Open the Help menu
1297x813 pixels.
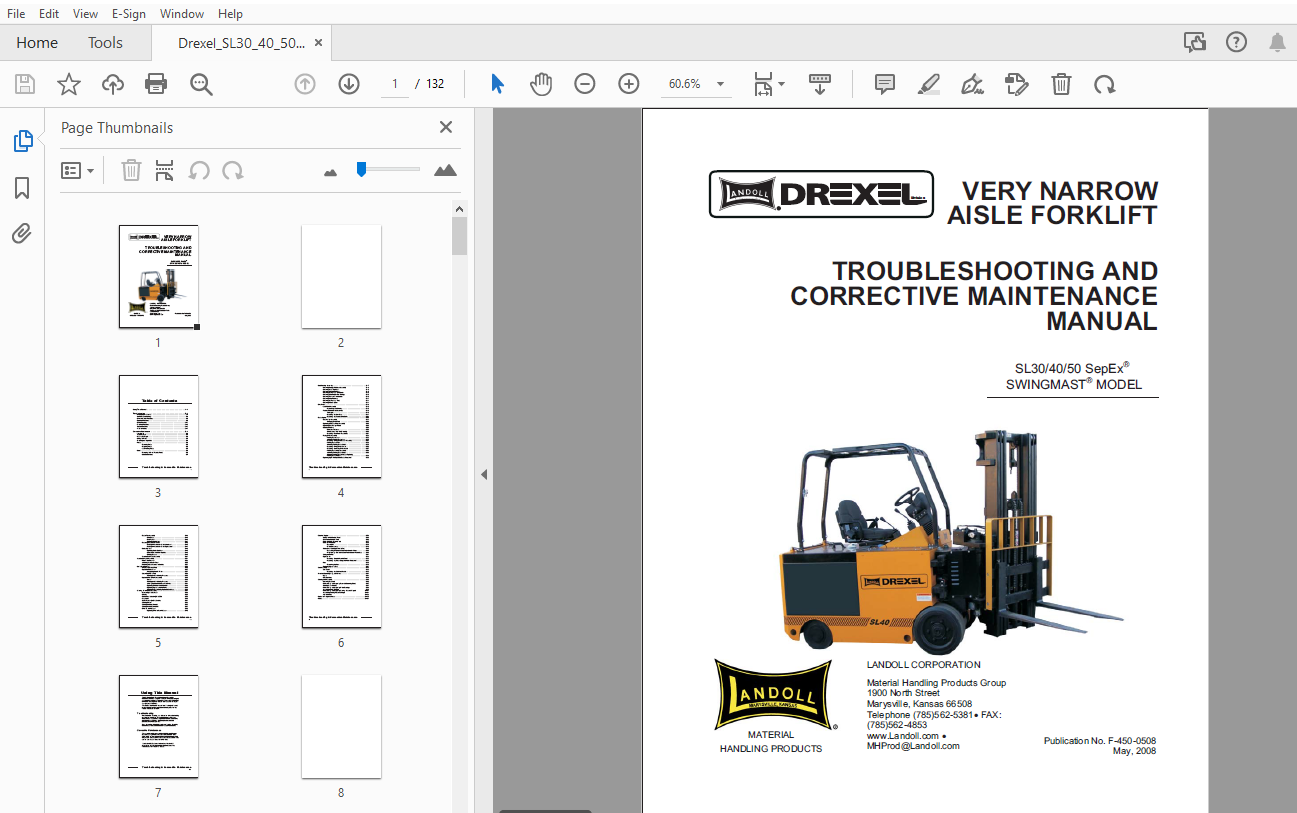(230, 14)
